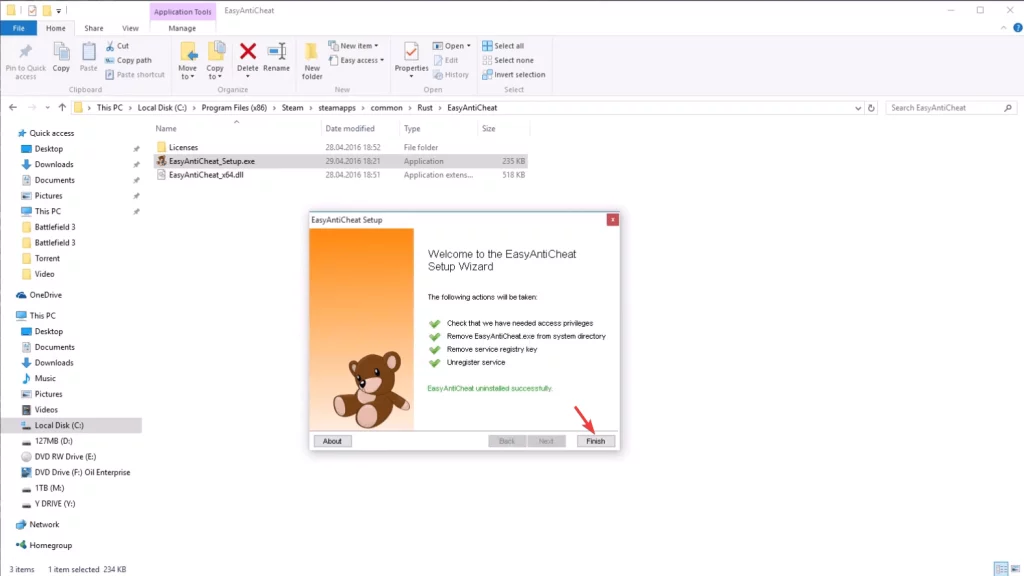
Task: Create a New folder from the ribbon
Action: pos(312,60)
